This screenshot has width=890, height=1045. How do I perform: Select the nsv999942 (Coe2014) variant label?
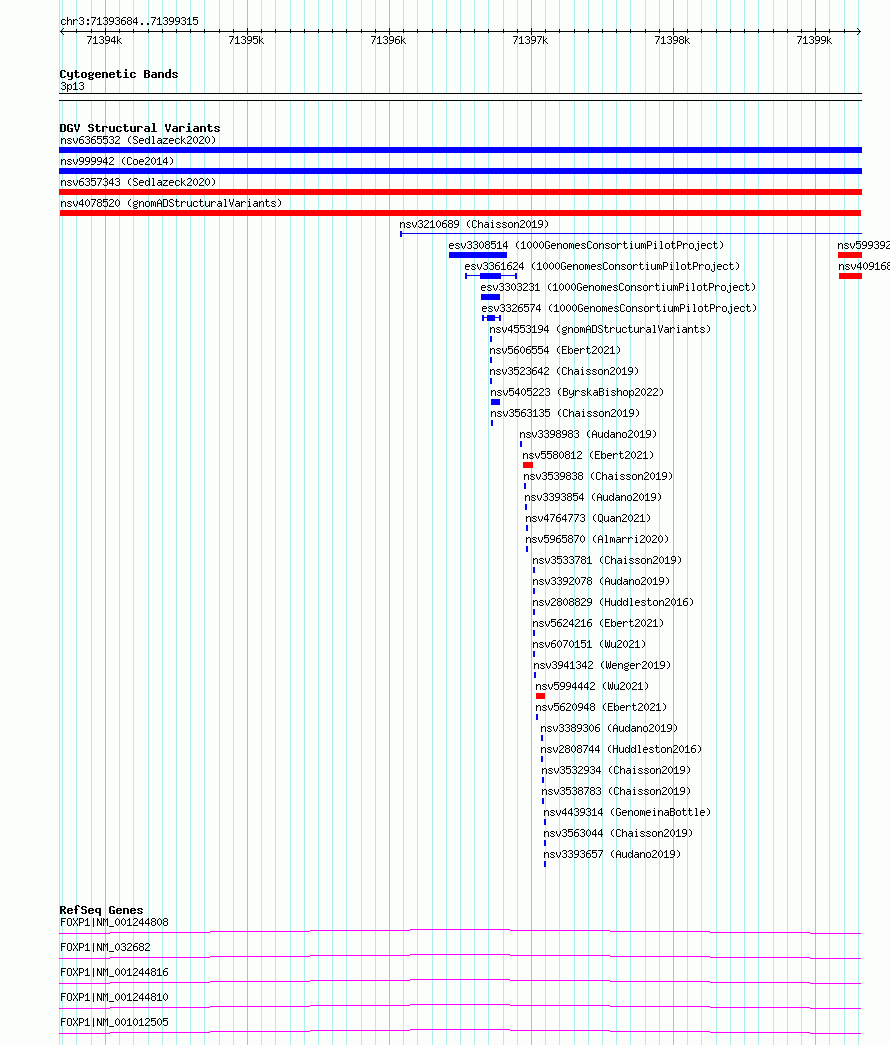click(117, 161)
